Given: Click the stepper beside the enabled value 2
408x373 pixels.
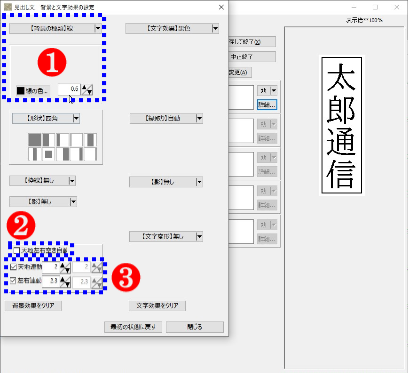Looking at the screenshot, I should [x=65, y=267].
